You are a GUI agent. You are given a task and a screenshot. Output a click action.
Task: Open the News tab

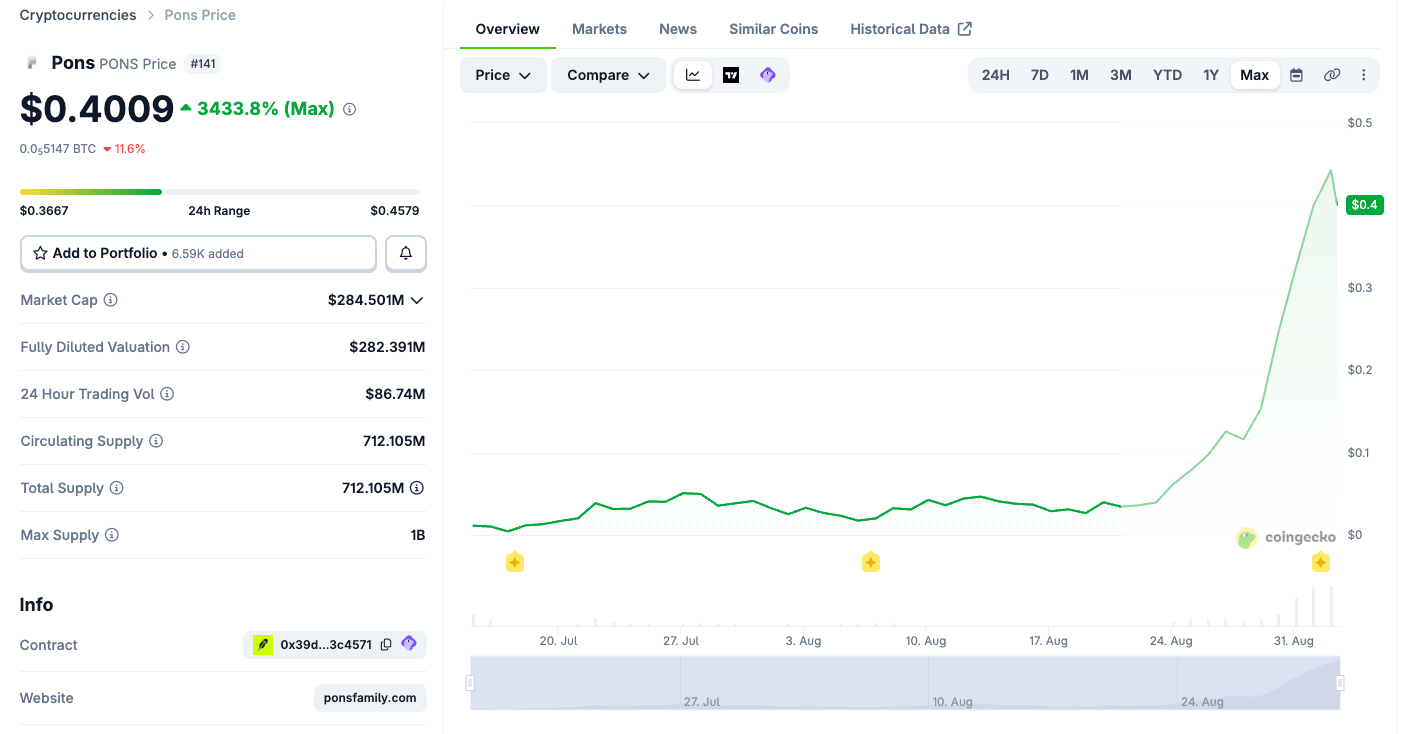click(x=678, y=29)
